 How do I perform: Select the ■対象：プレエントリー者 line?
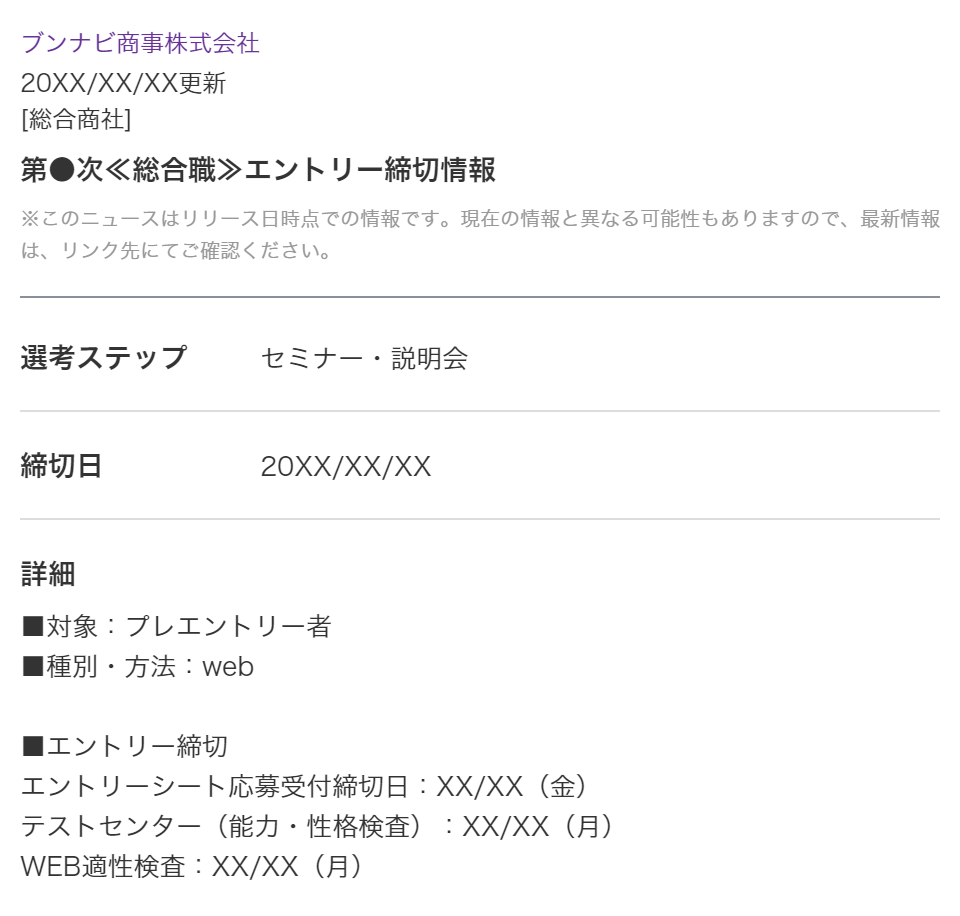coord(176,627)
